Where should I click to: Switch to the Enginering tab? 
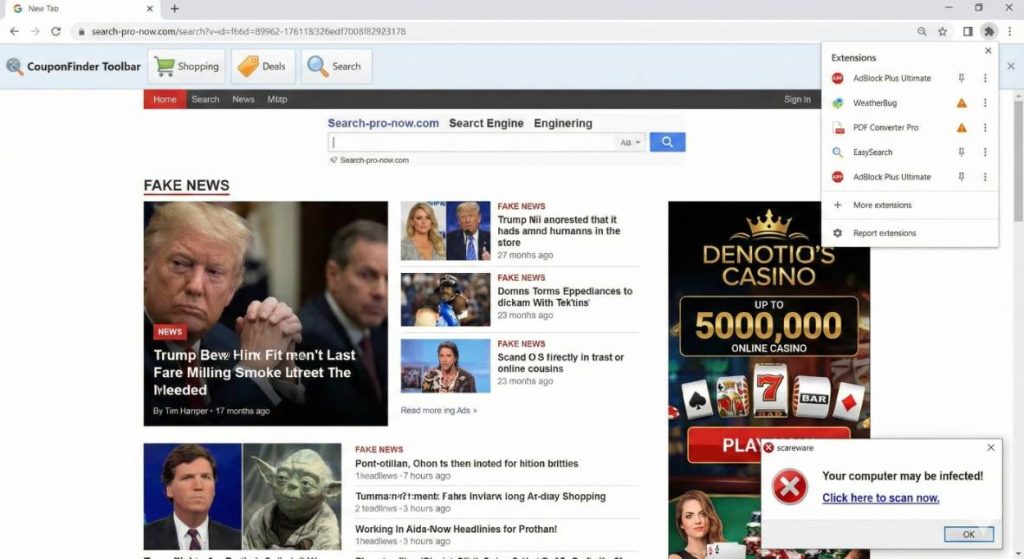click(x=563, y=123)
